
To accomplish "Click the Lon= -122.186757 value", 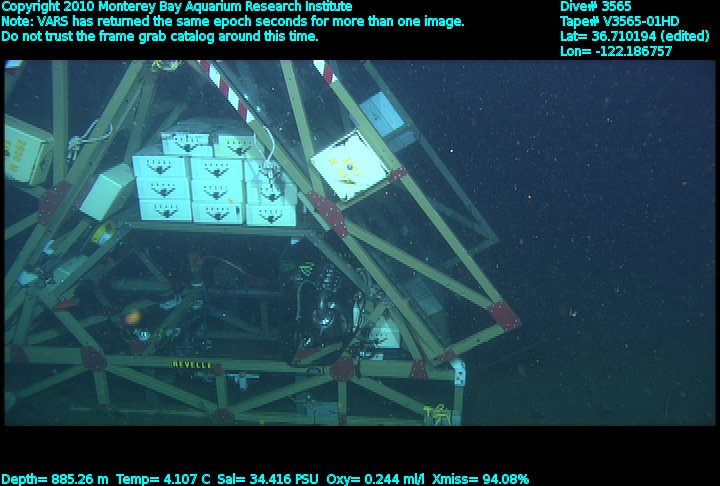I will (616, 51).
